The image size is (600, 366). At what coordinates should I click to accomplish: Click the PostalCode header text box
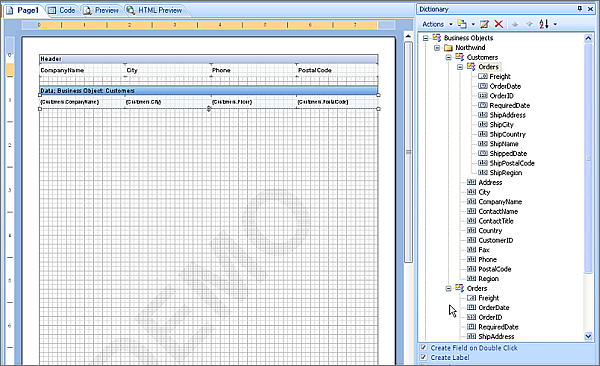338,70
